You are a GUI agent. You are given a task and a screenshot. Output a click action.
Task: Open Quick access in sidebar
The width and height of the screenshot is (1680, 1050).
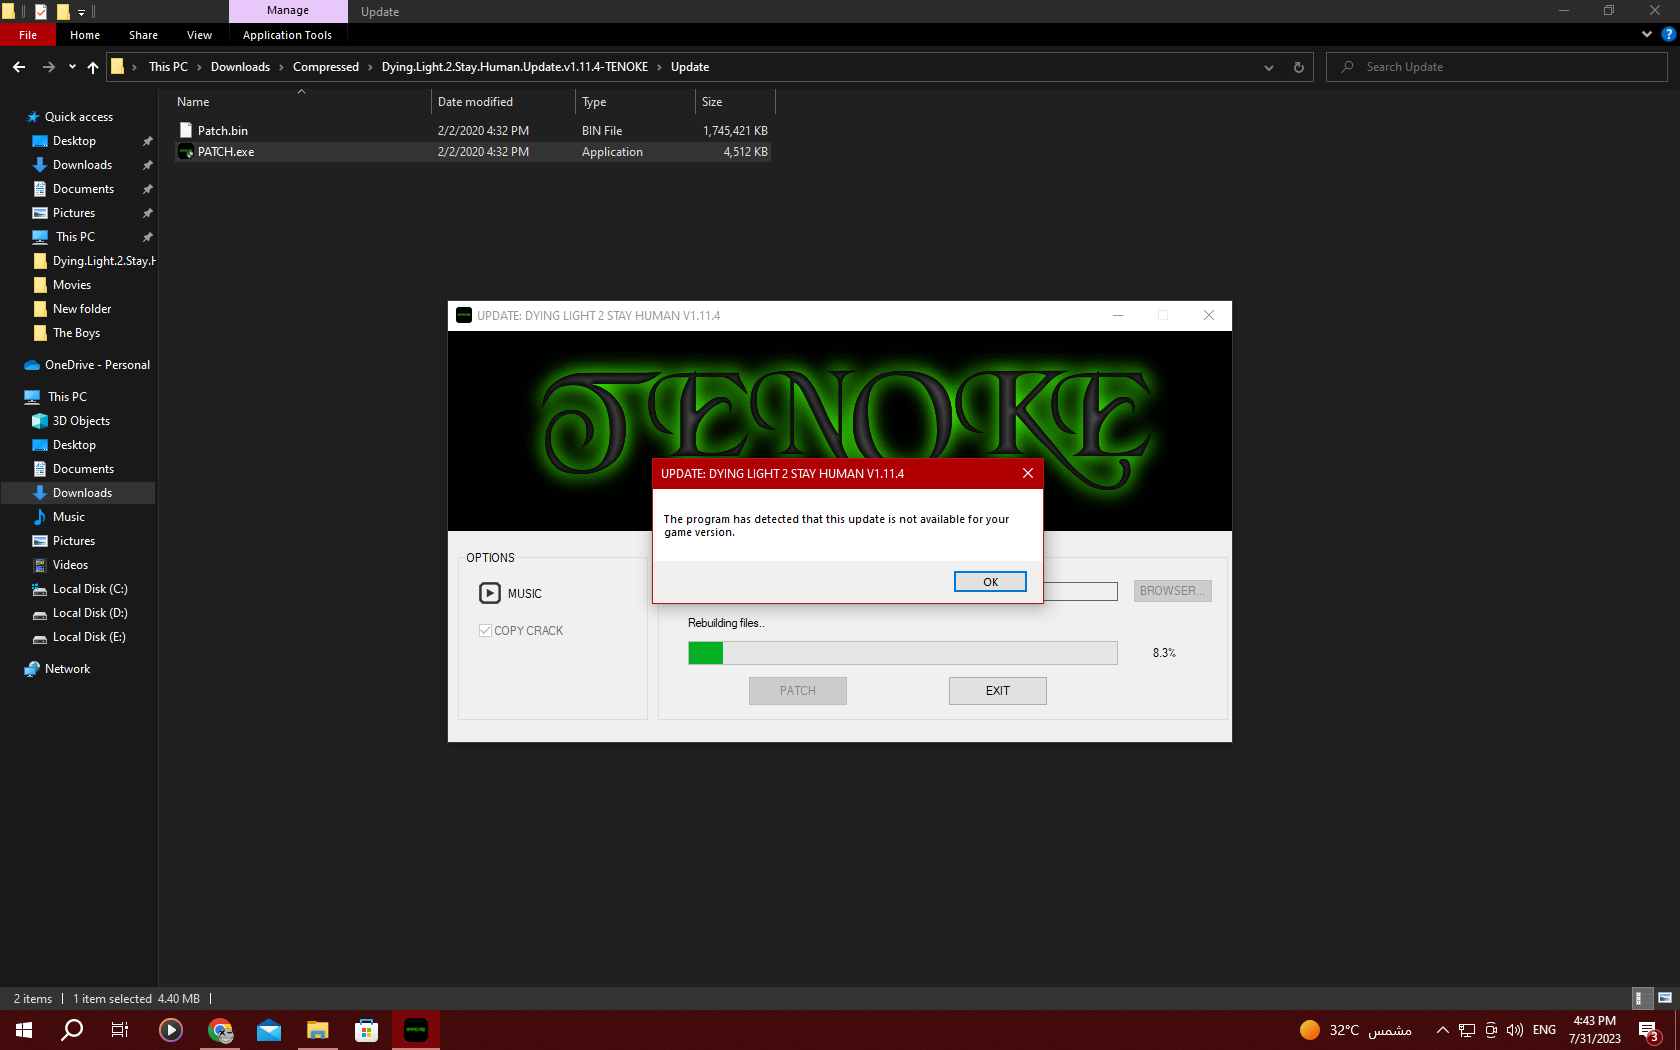pyautogui.click(x=78, y=117)
